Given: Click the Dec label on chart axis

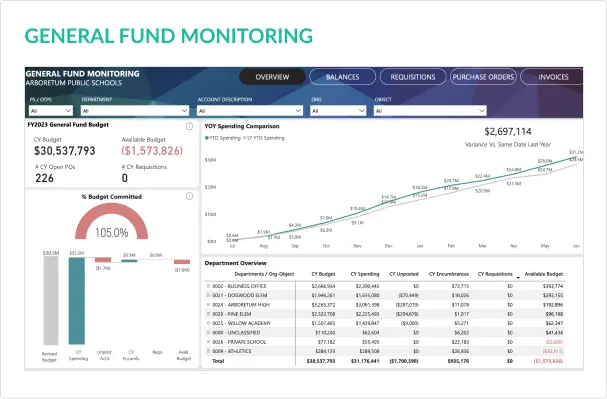Looking at the screenshot, I should point(389,246).
